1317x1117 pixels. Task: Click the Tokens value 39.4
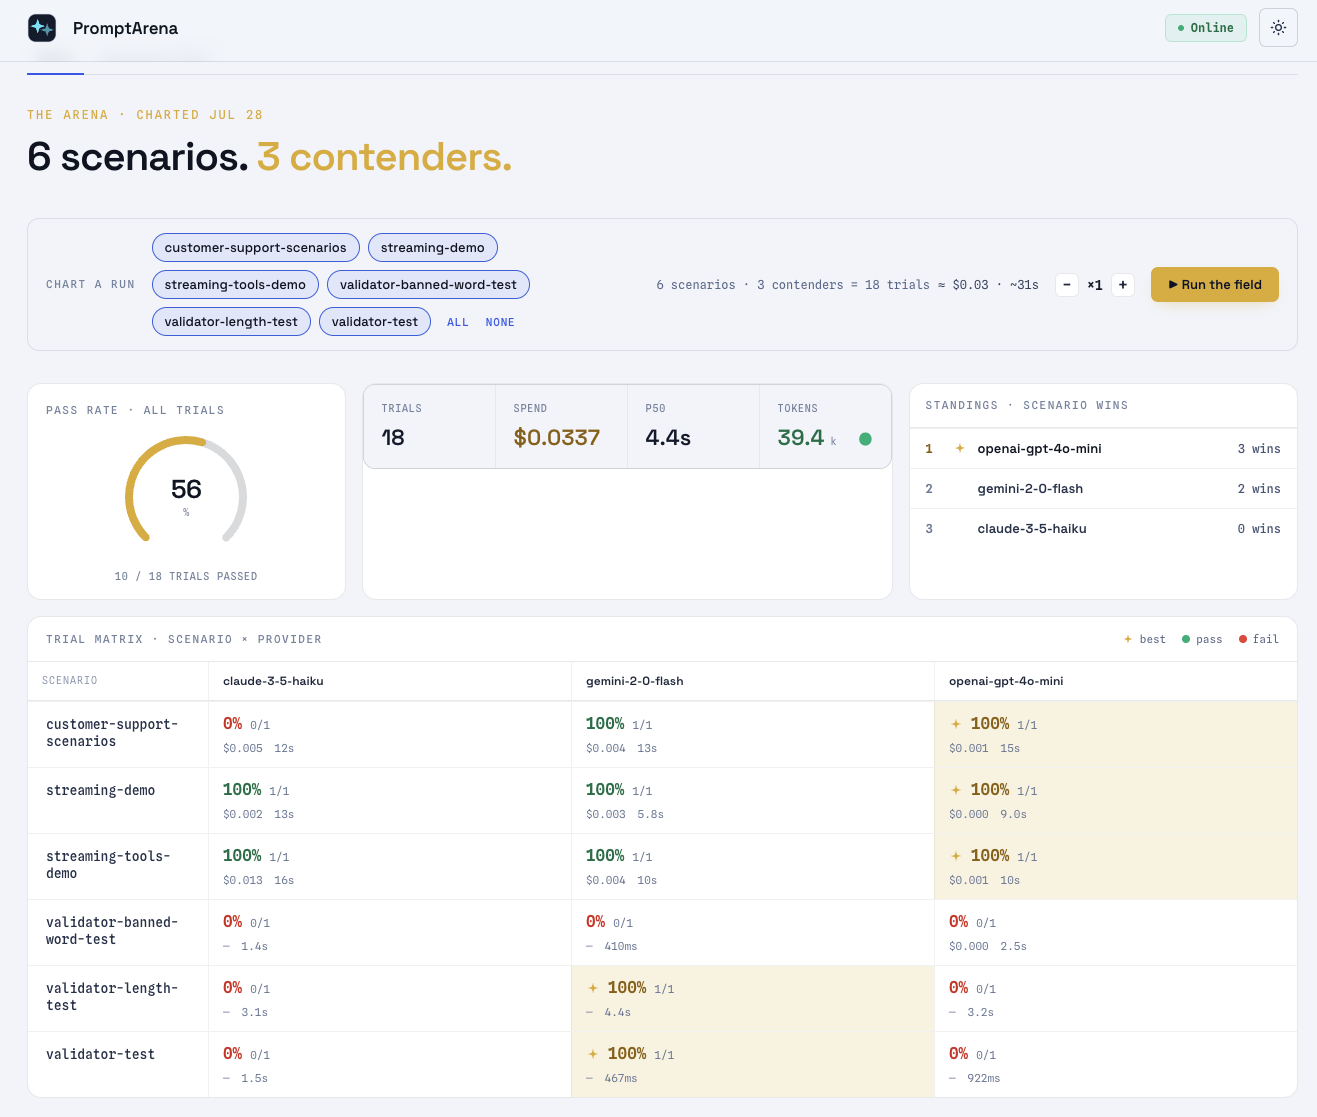point(801,437)
